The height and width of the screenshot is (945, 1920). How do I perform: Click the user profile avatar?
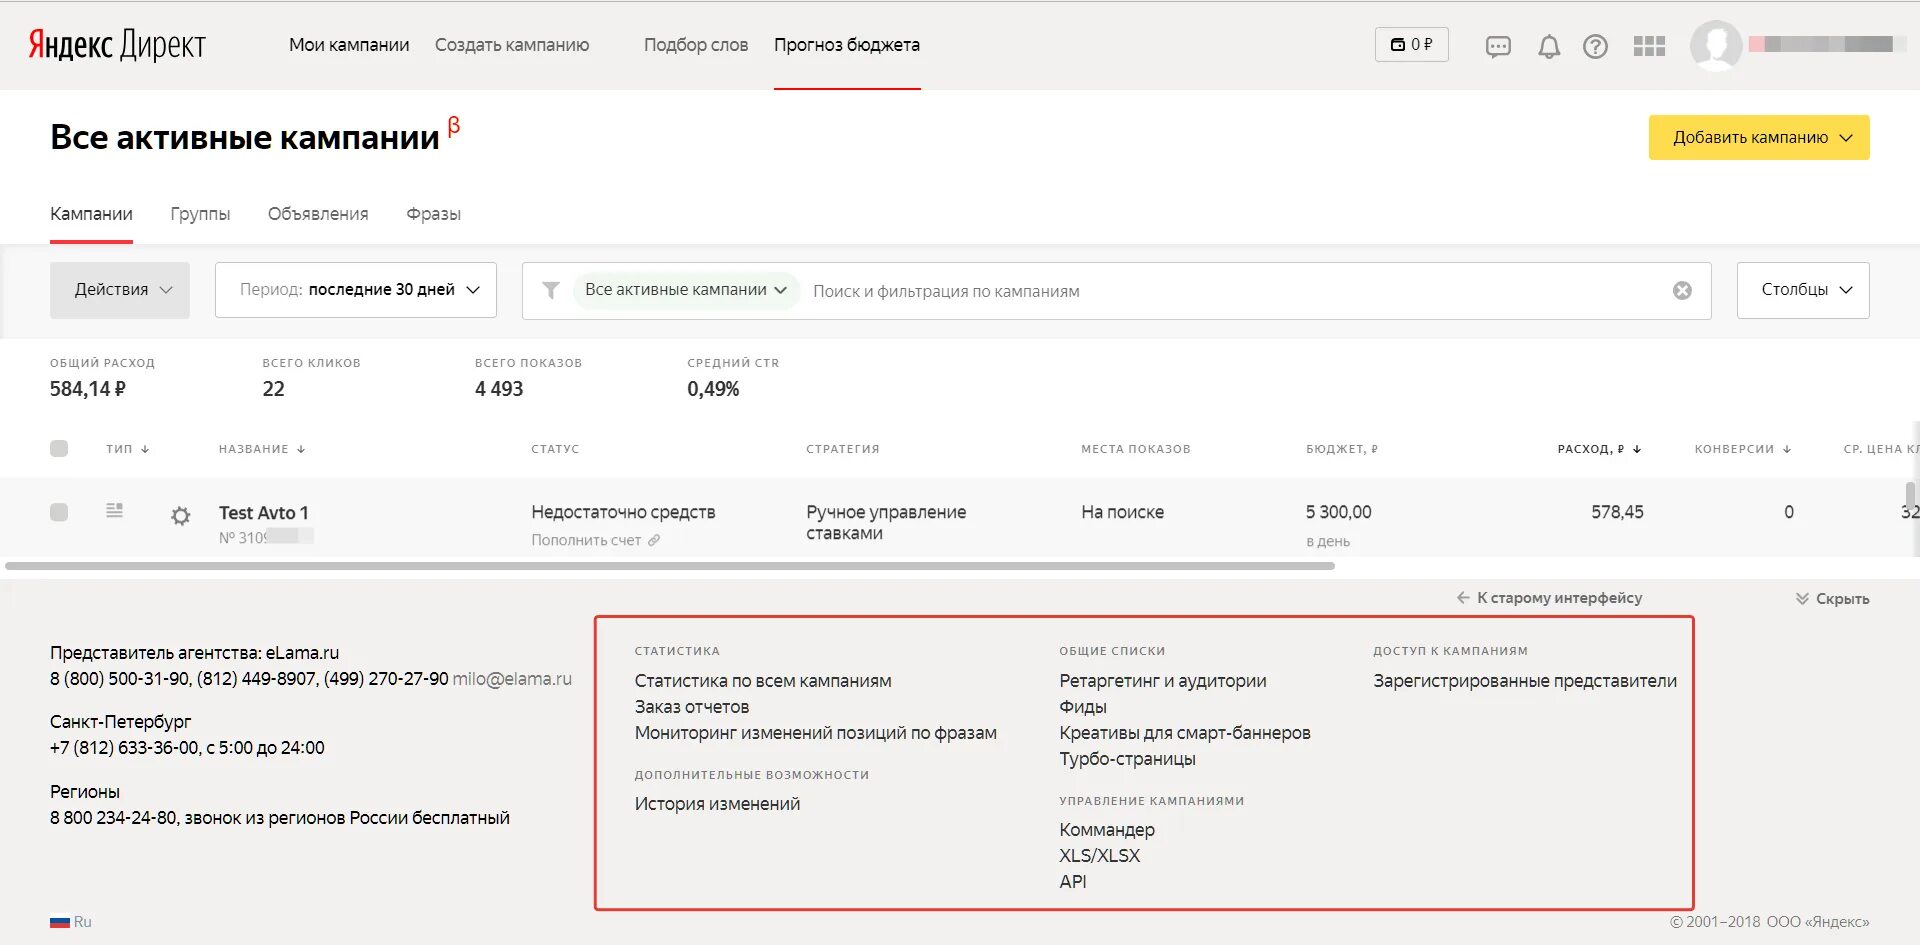1716,45
